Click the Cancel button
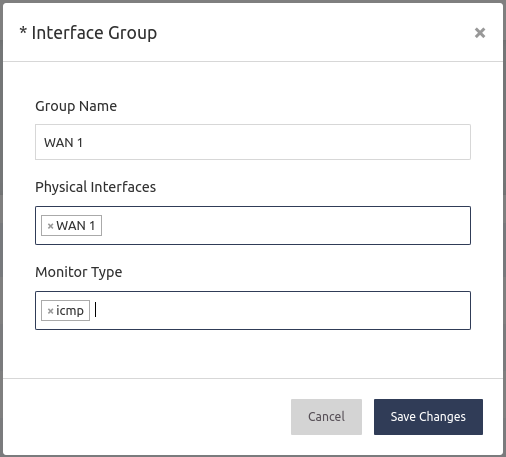Image resolution: width=506 pixels, height=457 pixels. 326,417
